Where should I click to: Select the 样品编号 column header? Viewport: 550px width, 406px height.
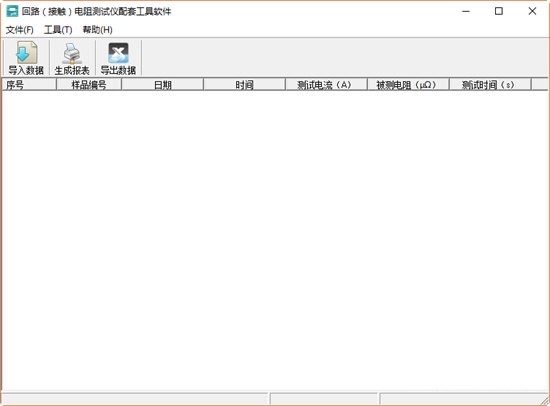pyautogui.click(x=89, y=85)
